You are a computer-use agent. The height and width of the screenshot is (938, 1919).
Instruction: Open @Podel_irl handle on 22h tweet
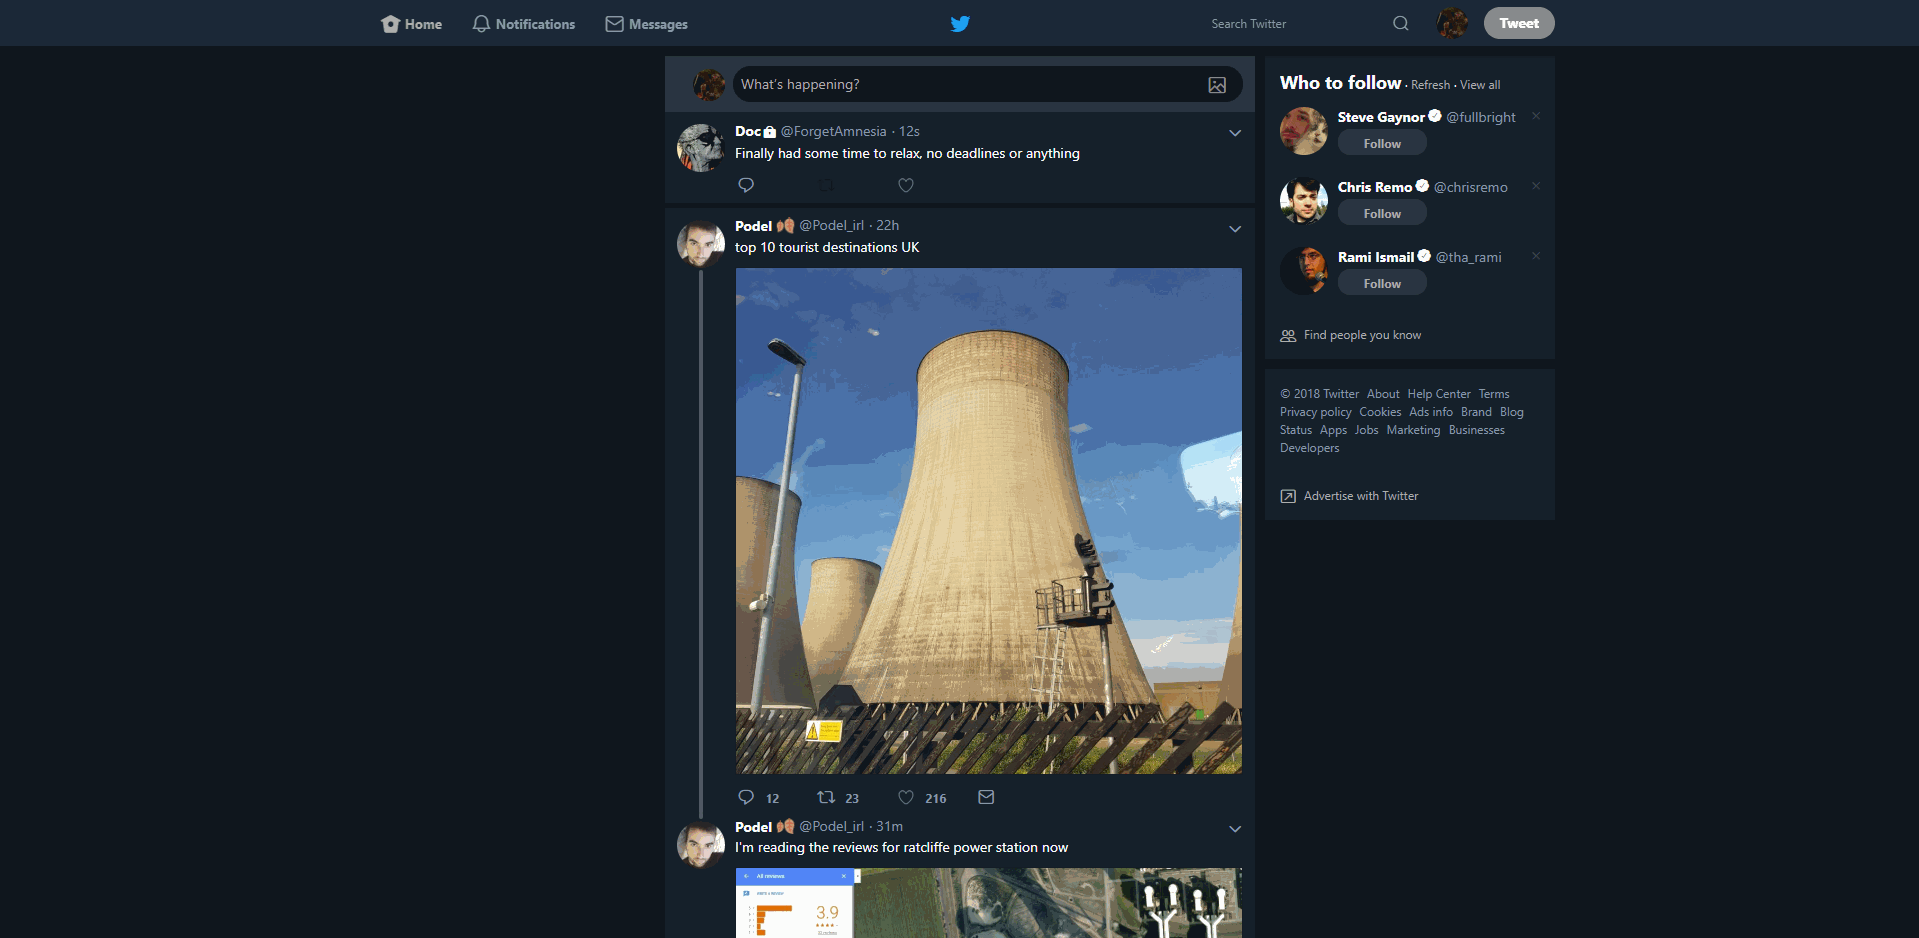click(x=831, y=225)
